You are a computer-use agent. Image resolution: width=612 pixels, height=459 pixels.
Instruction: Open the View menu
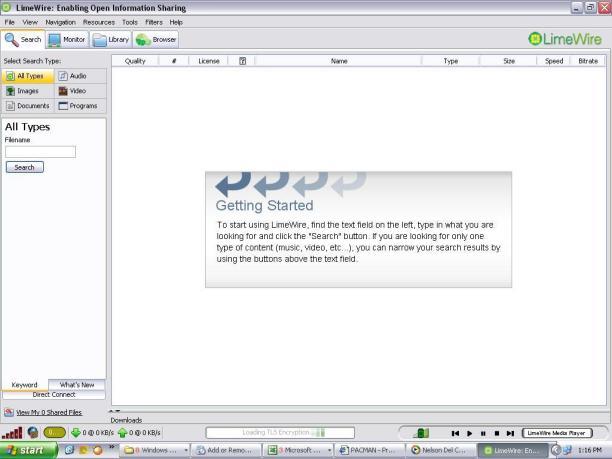tap(30, 22)
